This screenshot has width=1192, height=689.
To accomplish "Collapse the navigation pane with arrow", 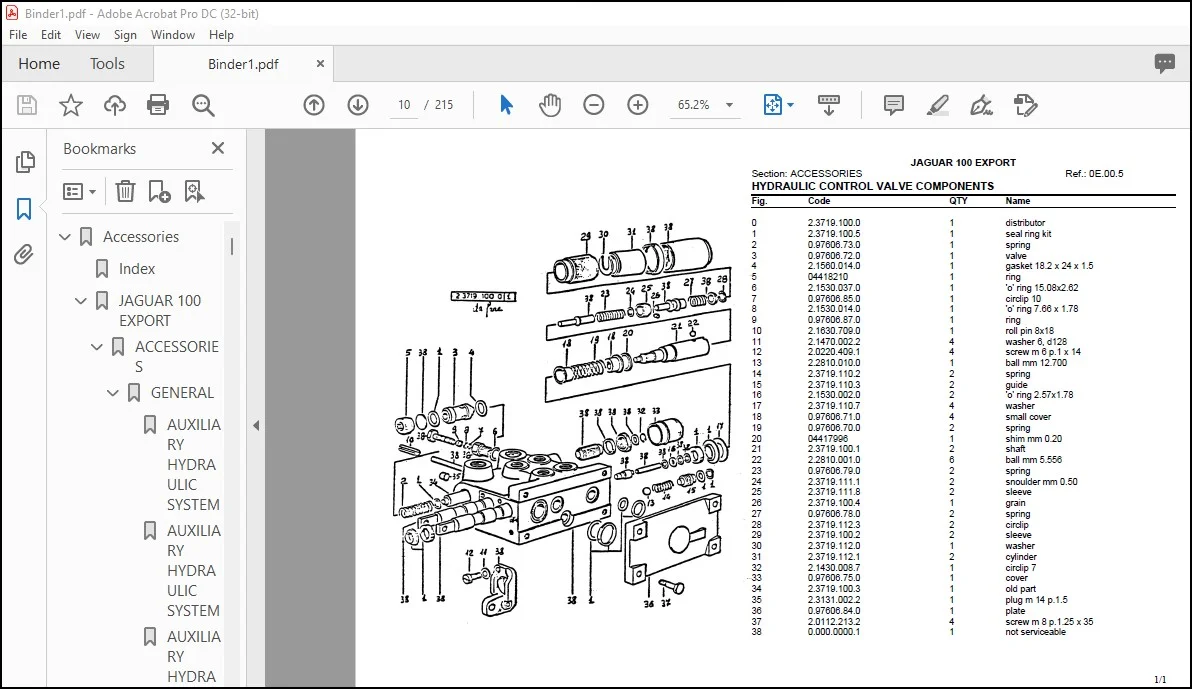I will [256, 425].
